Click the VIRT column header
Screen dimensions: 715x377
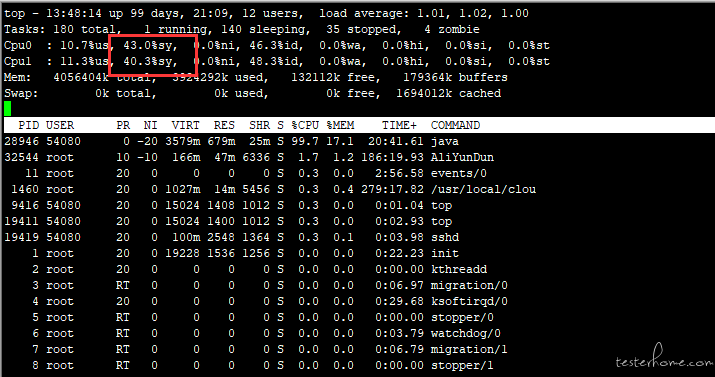pos(186,125)
